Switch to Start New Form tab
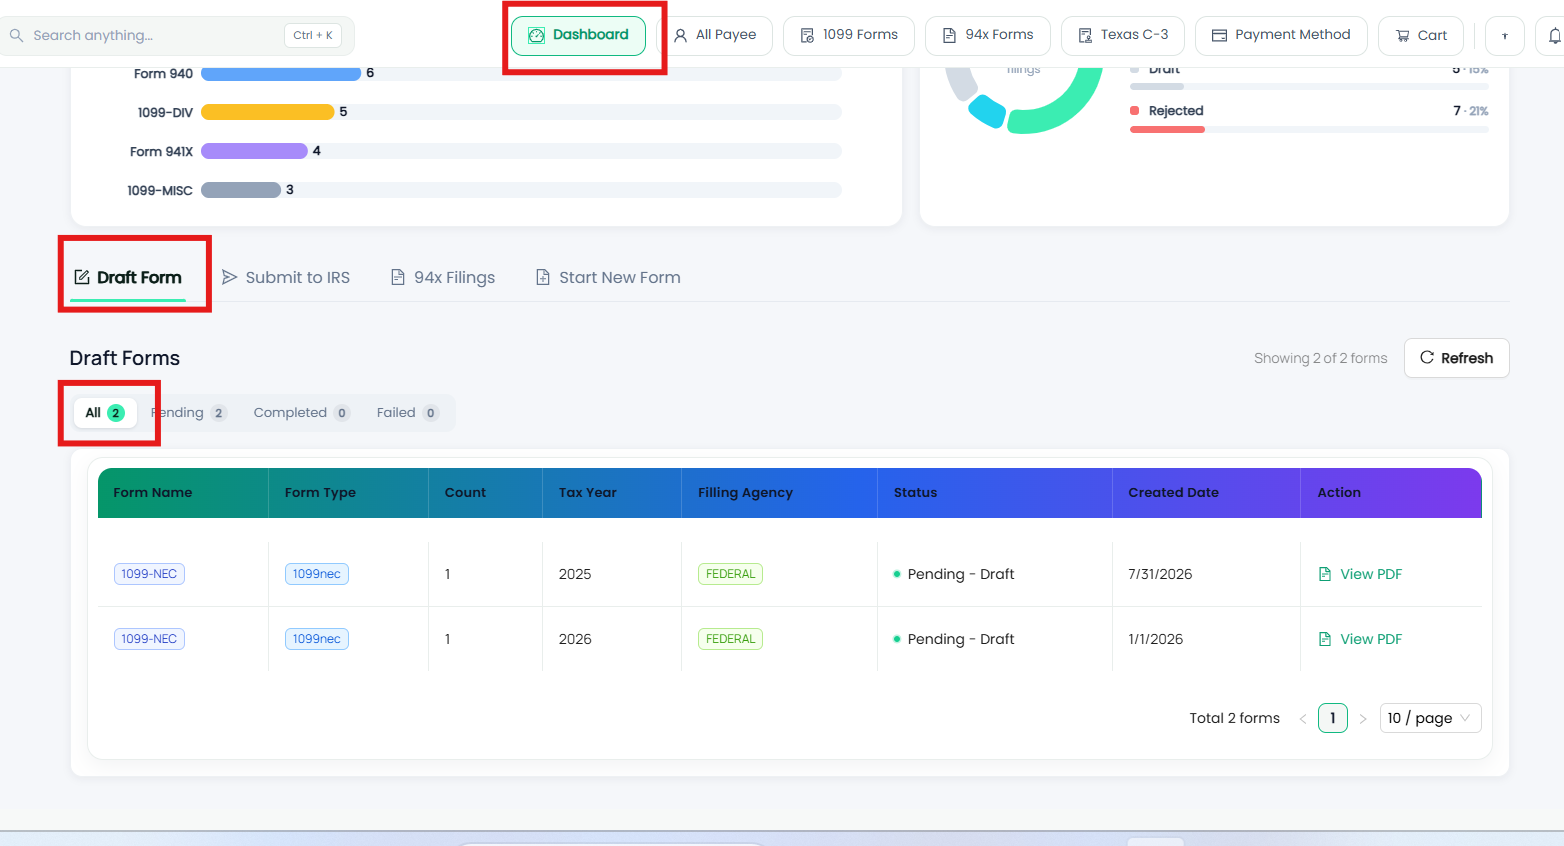 click(608, 278)
